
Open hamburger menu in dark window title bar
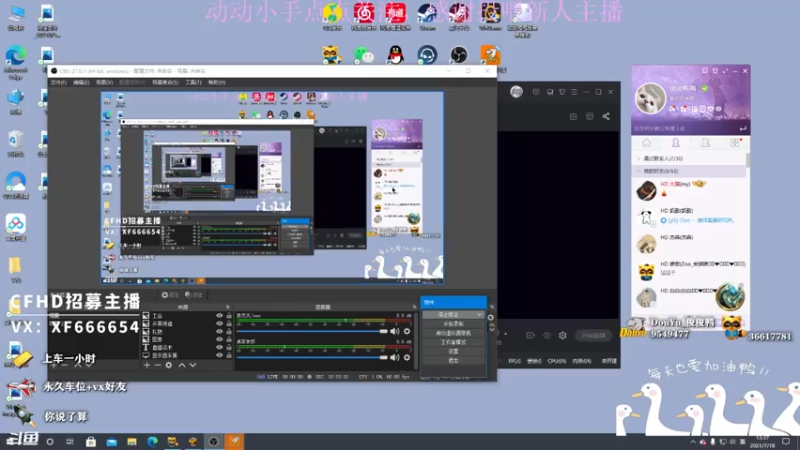(574, 92)
